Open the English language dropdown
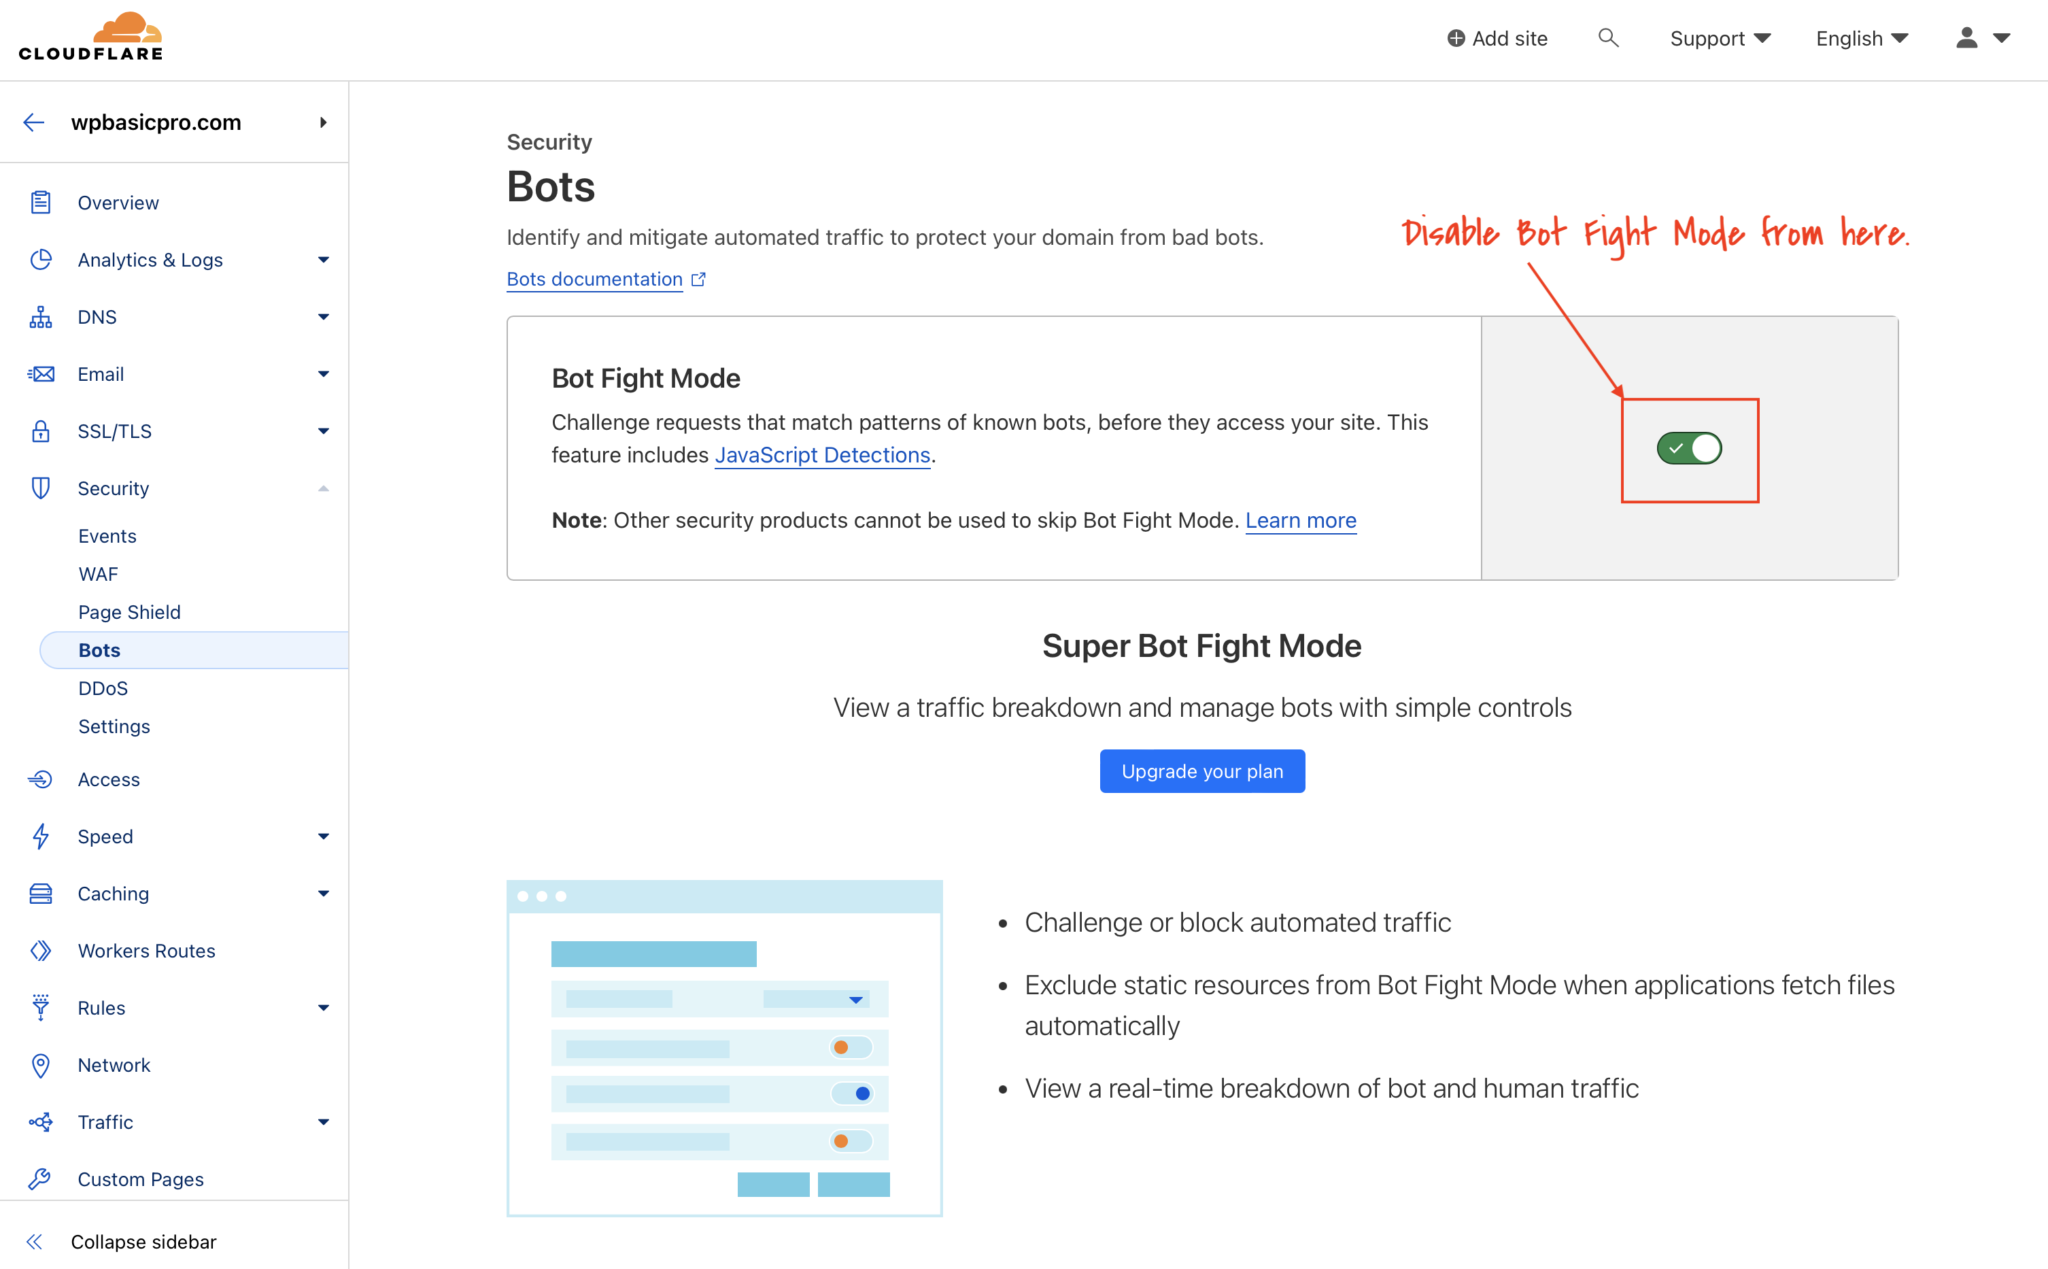The image size is (2048, 1269). coord(1860,38)
